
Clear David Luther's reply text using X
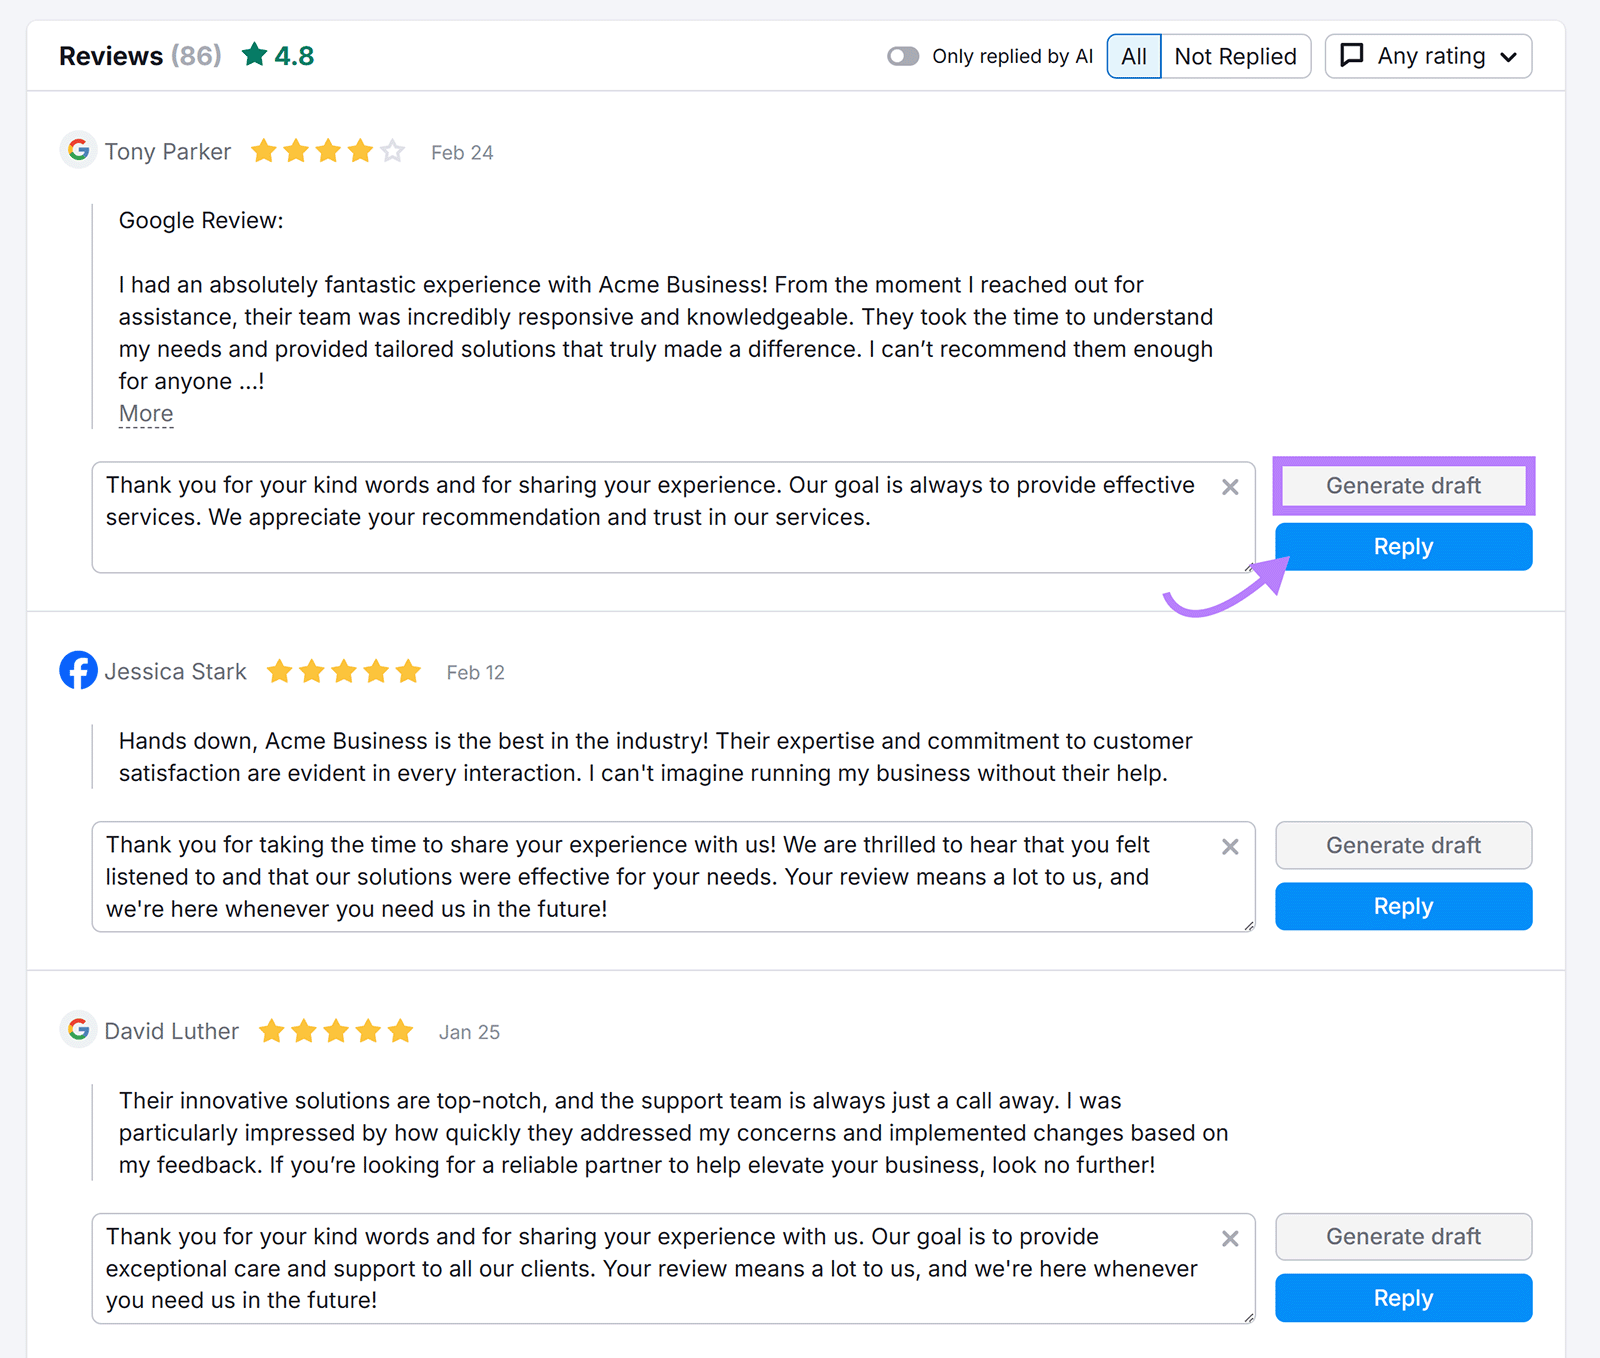coord(1230,1239)
